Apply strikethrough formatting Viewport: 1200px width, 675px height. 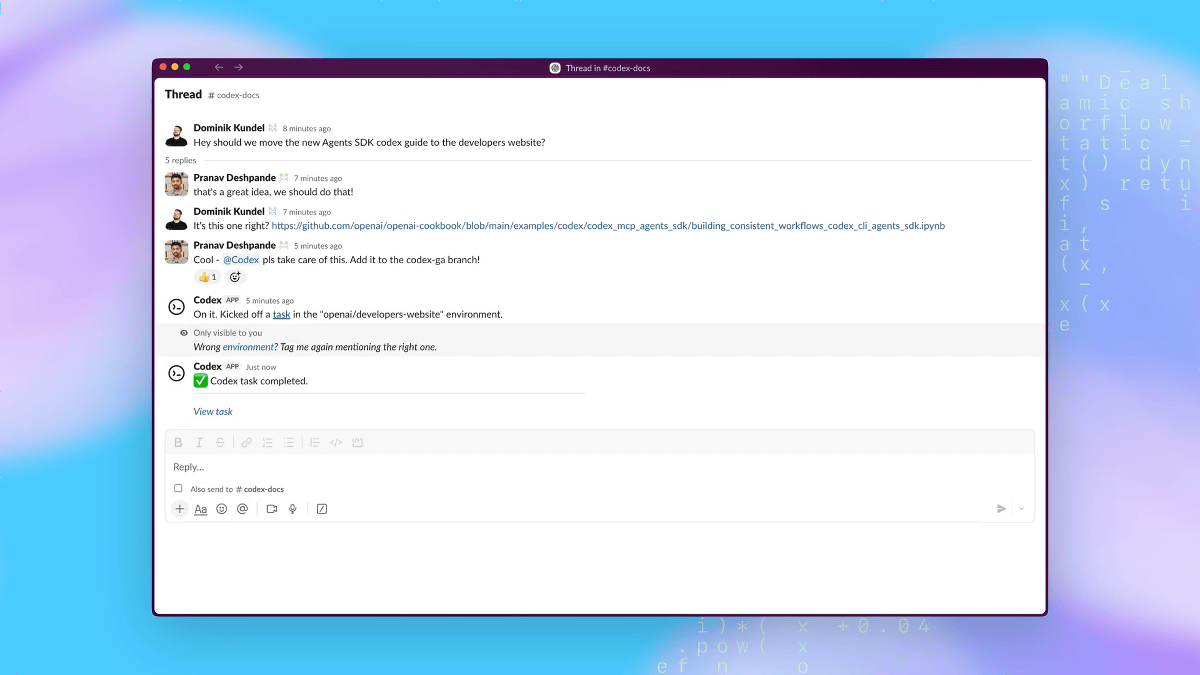[x=220, y=442]
